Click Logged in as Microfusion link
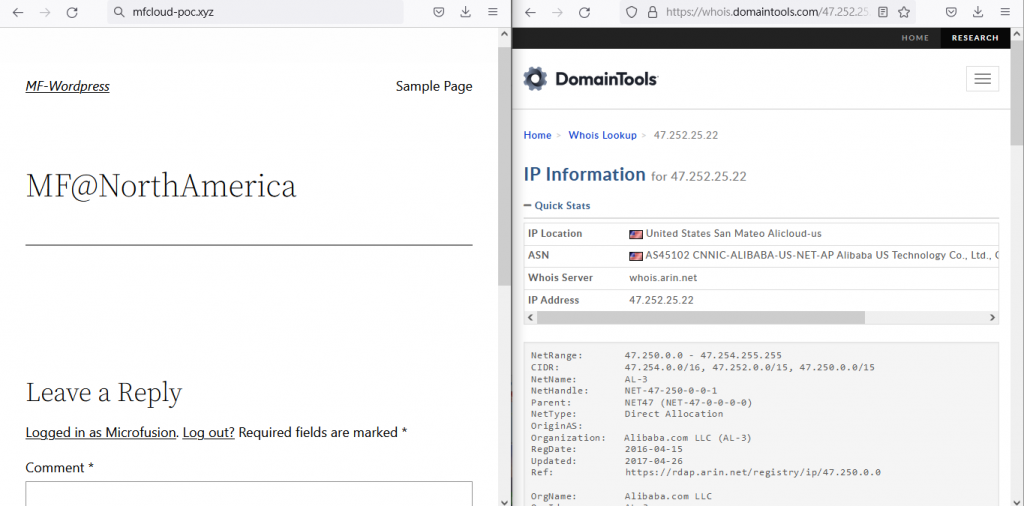 point(101,432)
